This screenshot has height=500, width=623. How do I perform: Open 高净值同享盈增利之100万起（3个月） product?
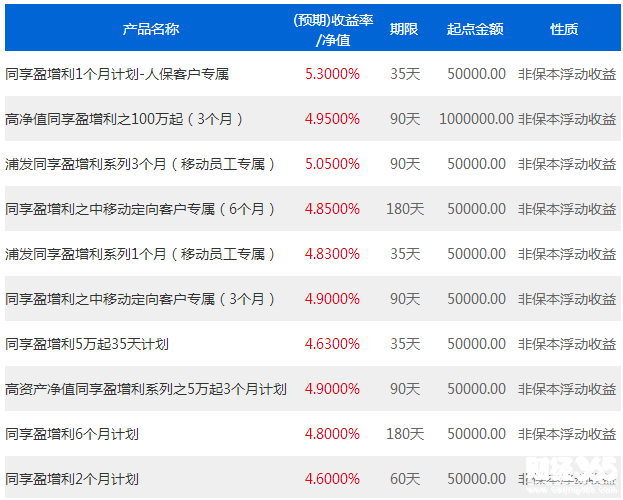click(x=124, y=119)
